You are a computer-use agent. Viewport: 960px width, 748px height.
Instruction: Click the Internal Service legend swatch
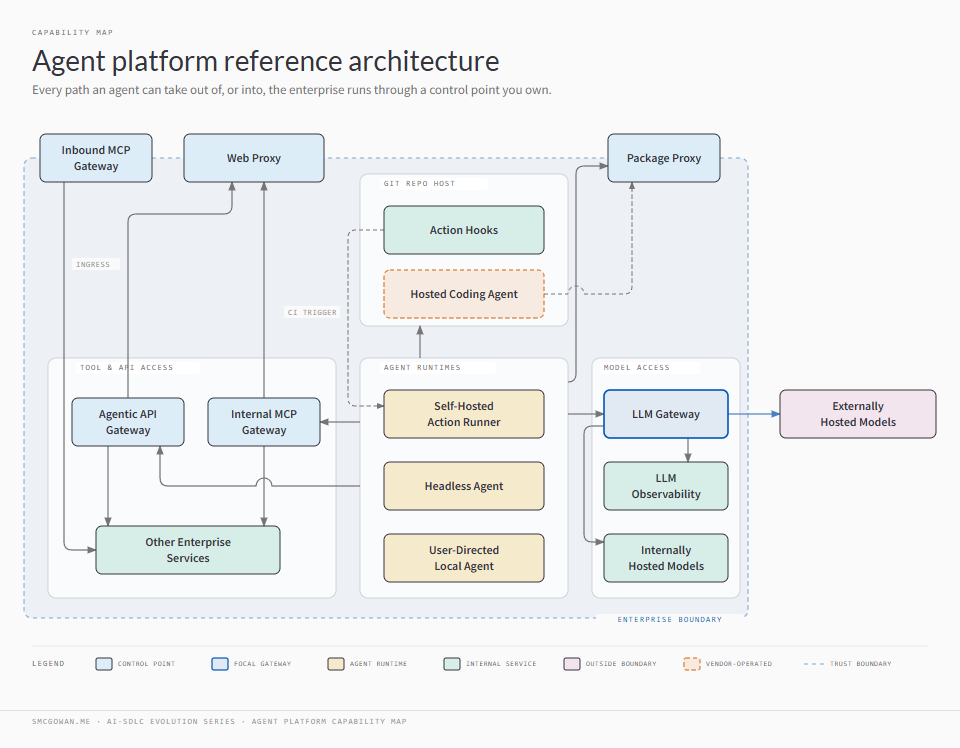452,664
